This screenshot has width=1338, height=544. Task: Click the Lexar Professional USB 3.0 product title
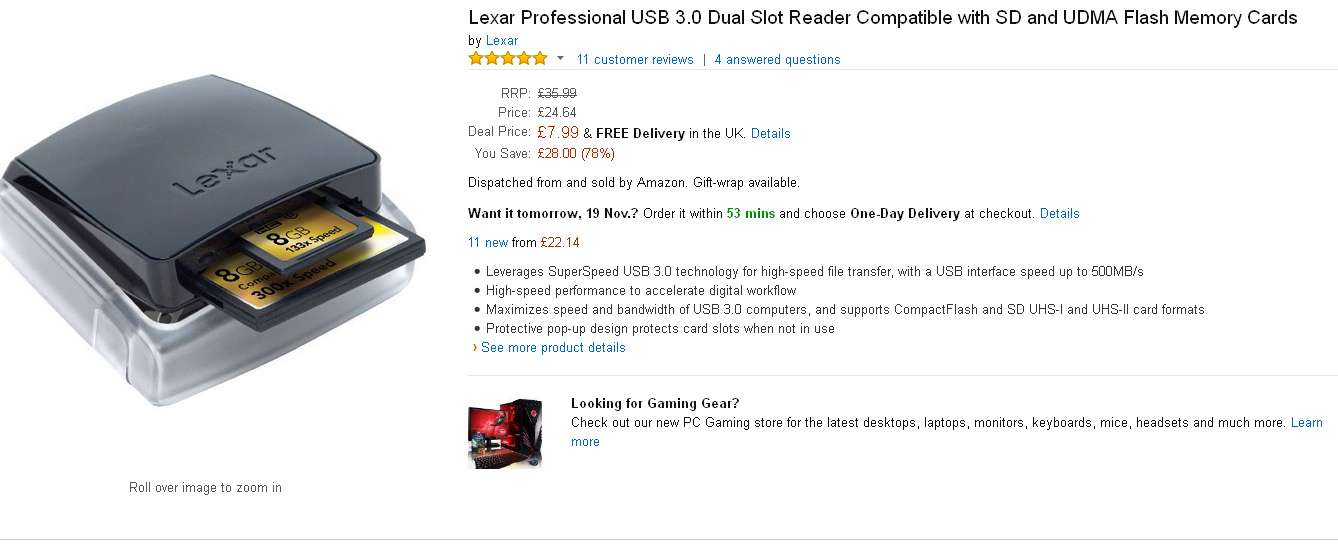[x=882, y=18]
